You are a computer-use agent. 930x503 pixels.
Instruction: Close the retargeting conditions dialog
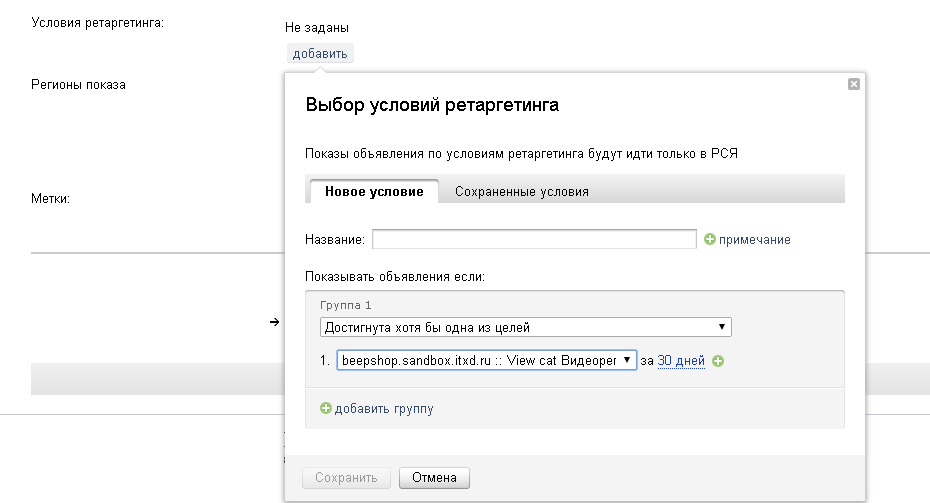[853, 84]
